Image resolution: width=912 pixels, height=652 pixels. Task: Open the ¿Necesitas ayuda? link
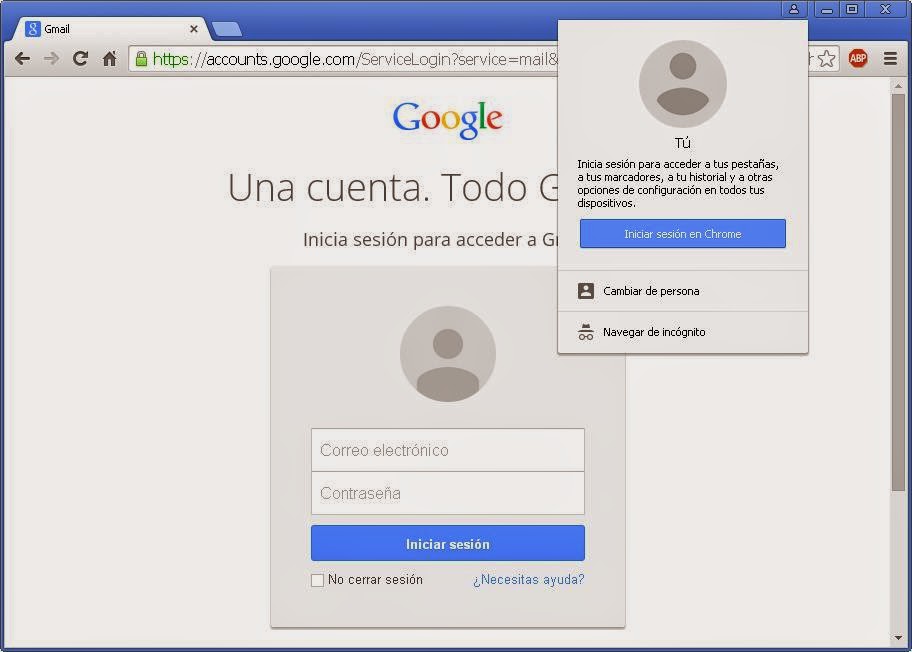pyautogui.click(x=528, y=580)
